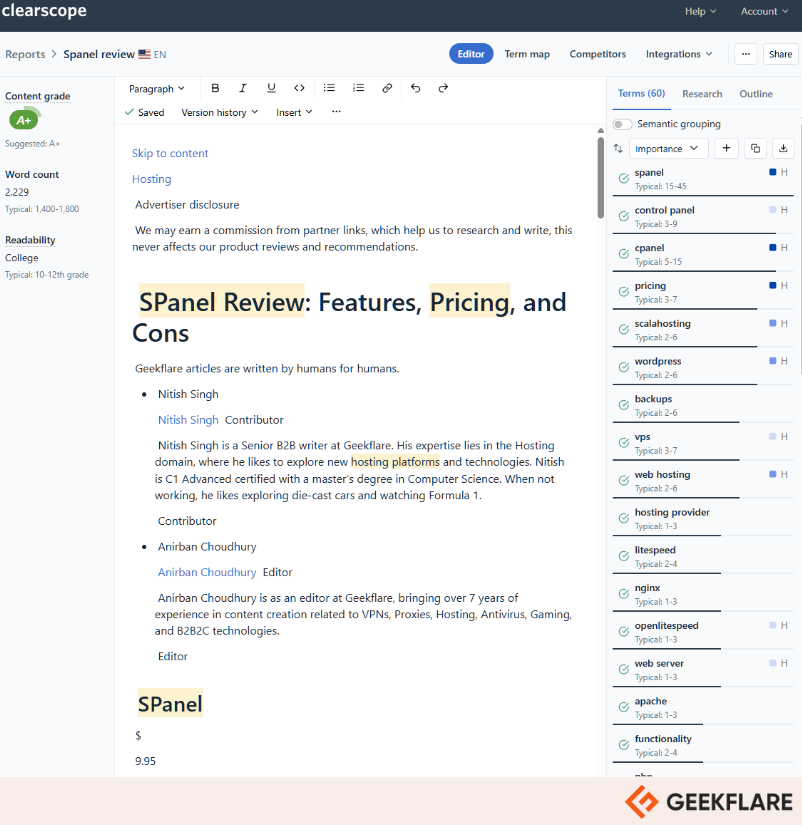Toggle bold formatting in editor toolbar
Screen dimensions: 802x825
pos(215,88)
